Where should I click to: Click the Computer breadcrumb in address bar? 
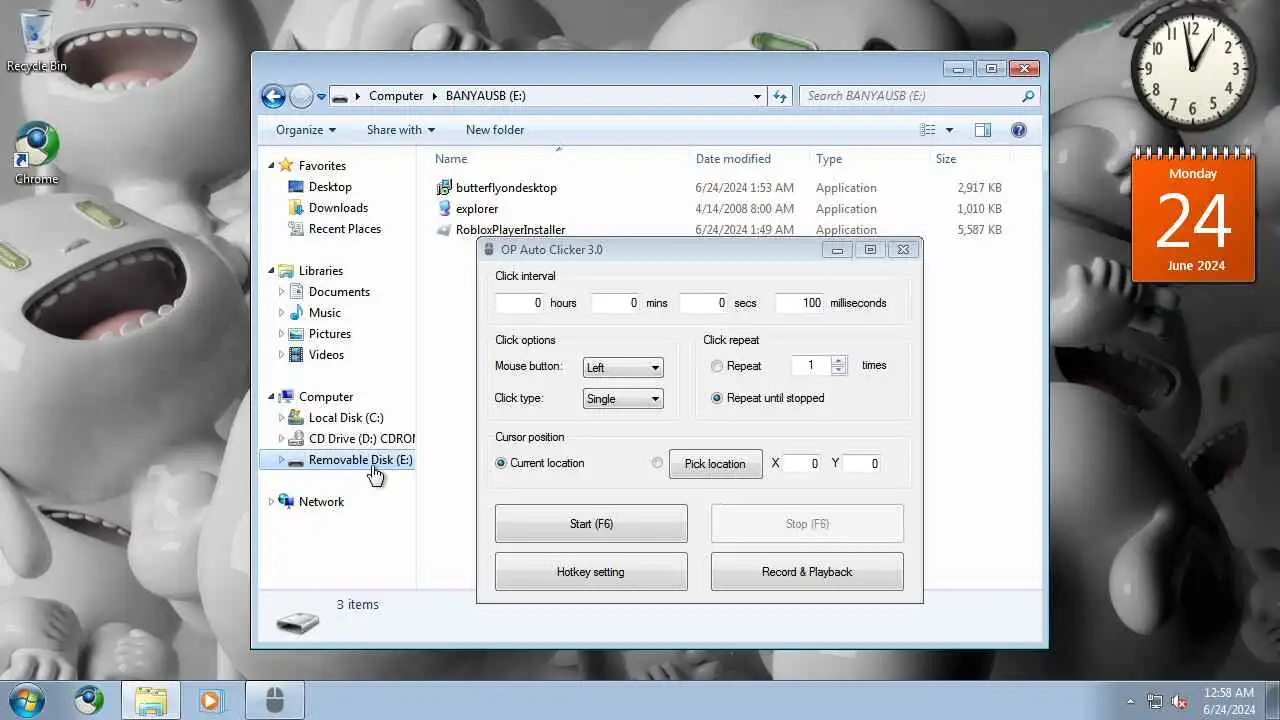396,96
